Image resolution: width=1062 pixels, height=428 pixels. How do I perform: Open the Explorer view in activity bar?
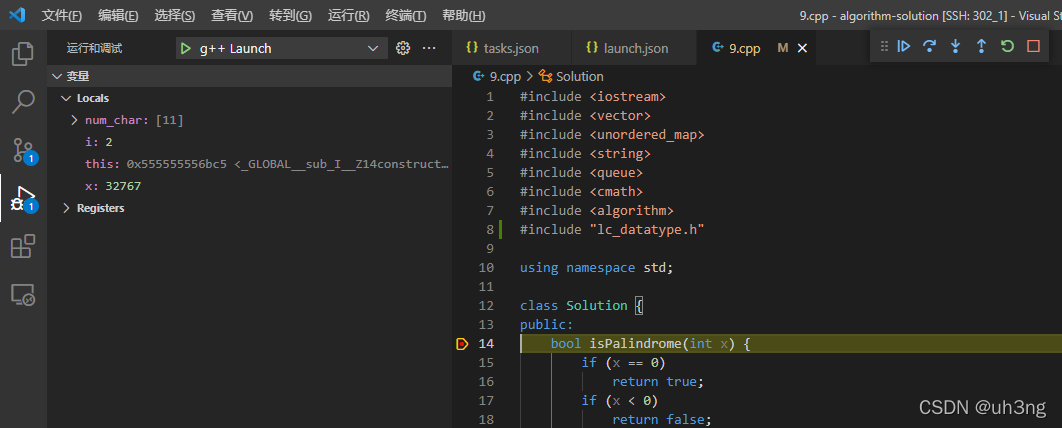coord(23,54)
